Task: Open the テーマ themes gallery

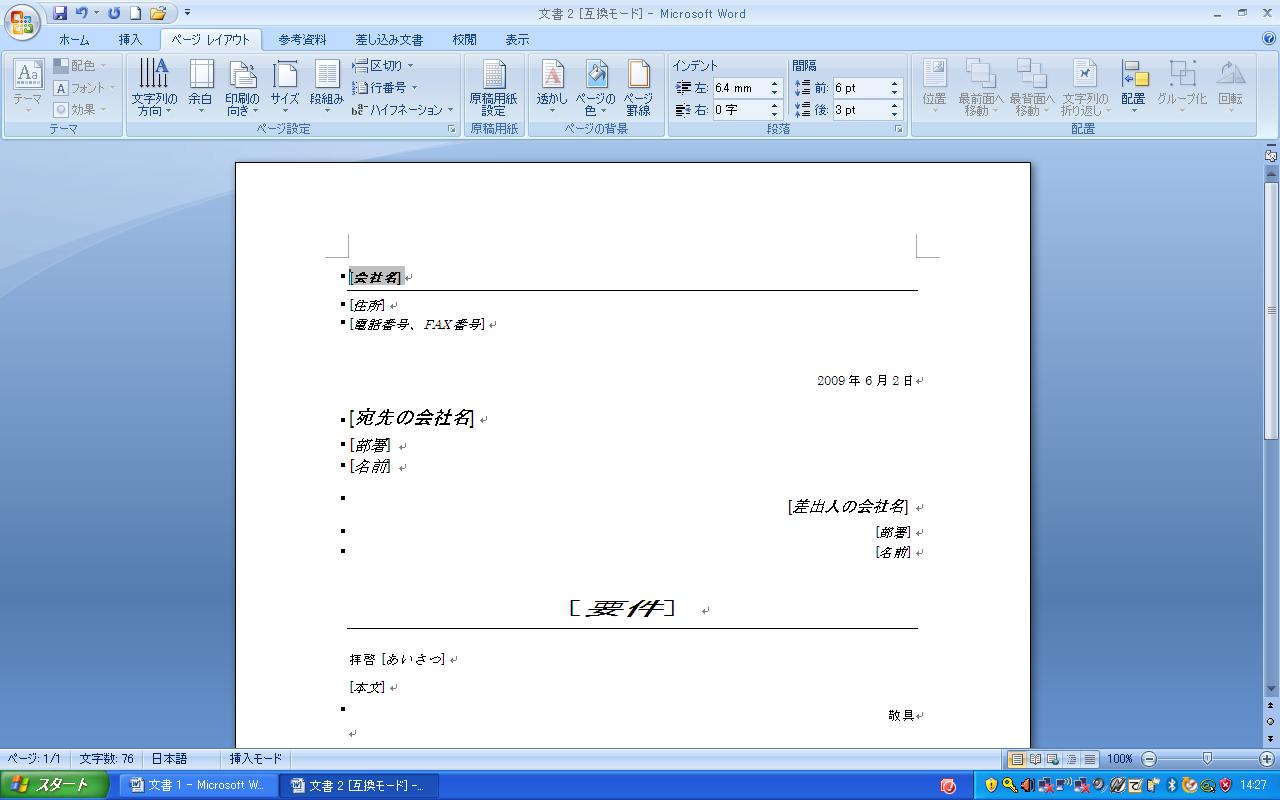Action: [x=27, y=86]
